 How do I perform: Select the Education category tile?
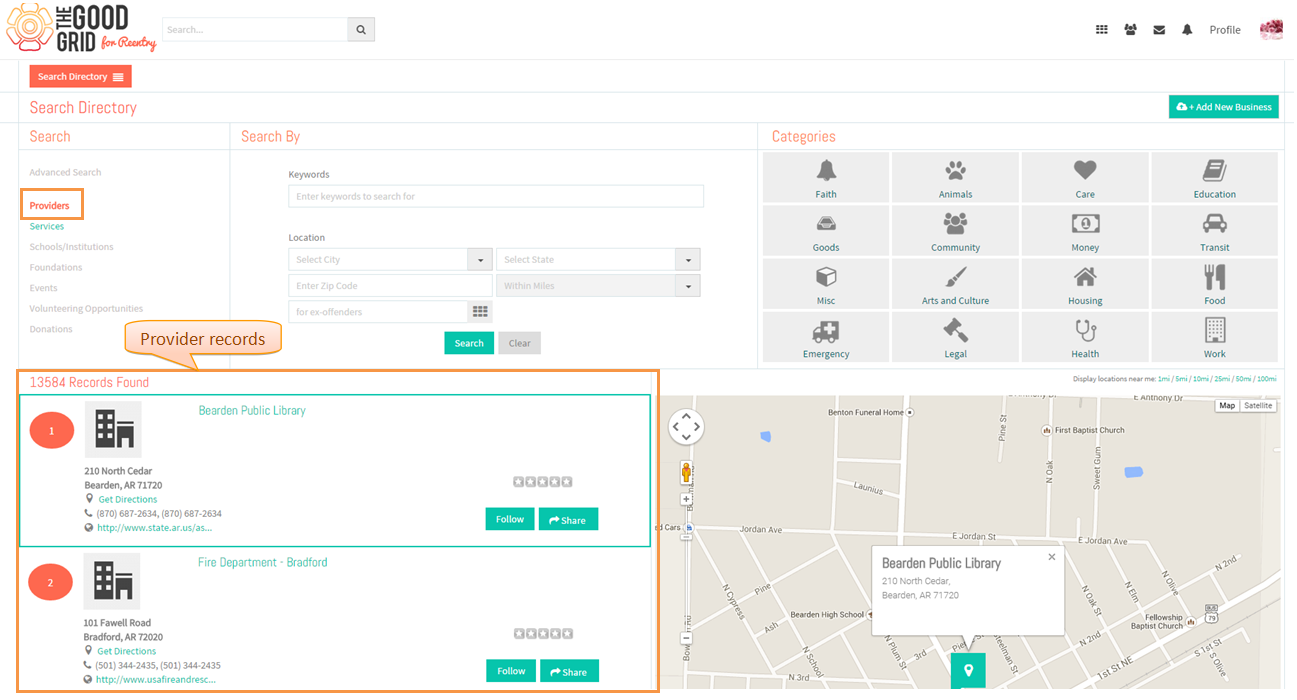(x=1214, y=177)
